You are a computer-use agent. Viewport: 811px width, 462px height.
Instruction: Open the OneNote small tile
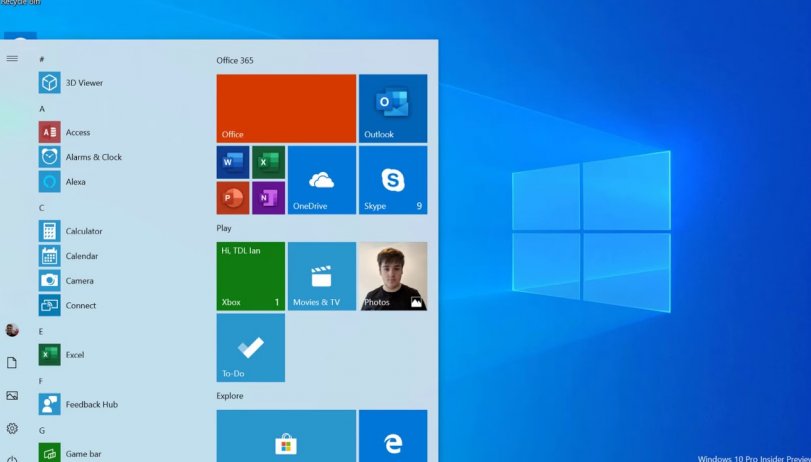pyautogui.click(x=268, y=198)
